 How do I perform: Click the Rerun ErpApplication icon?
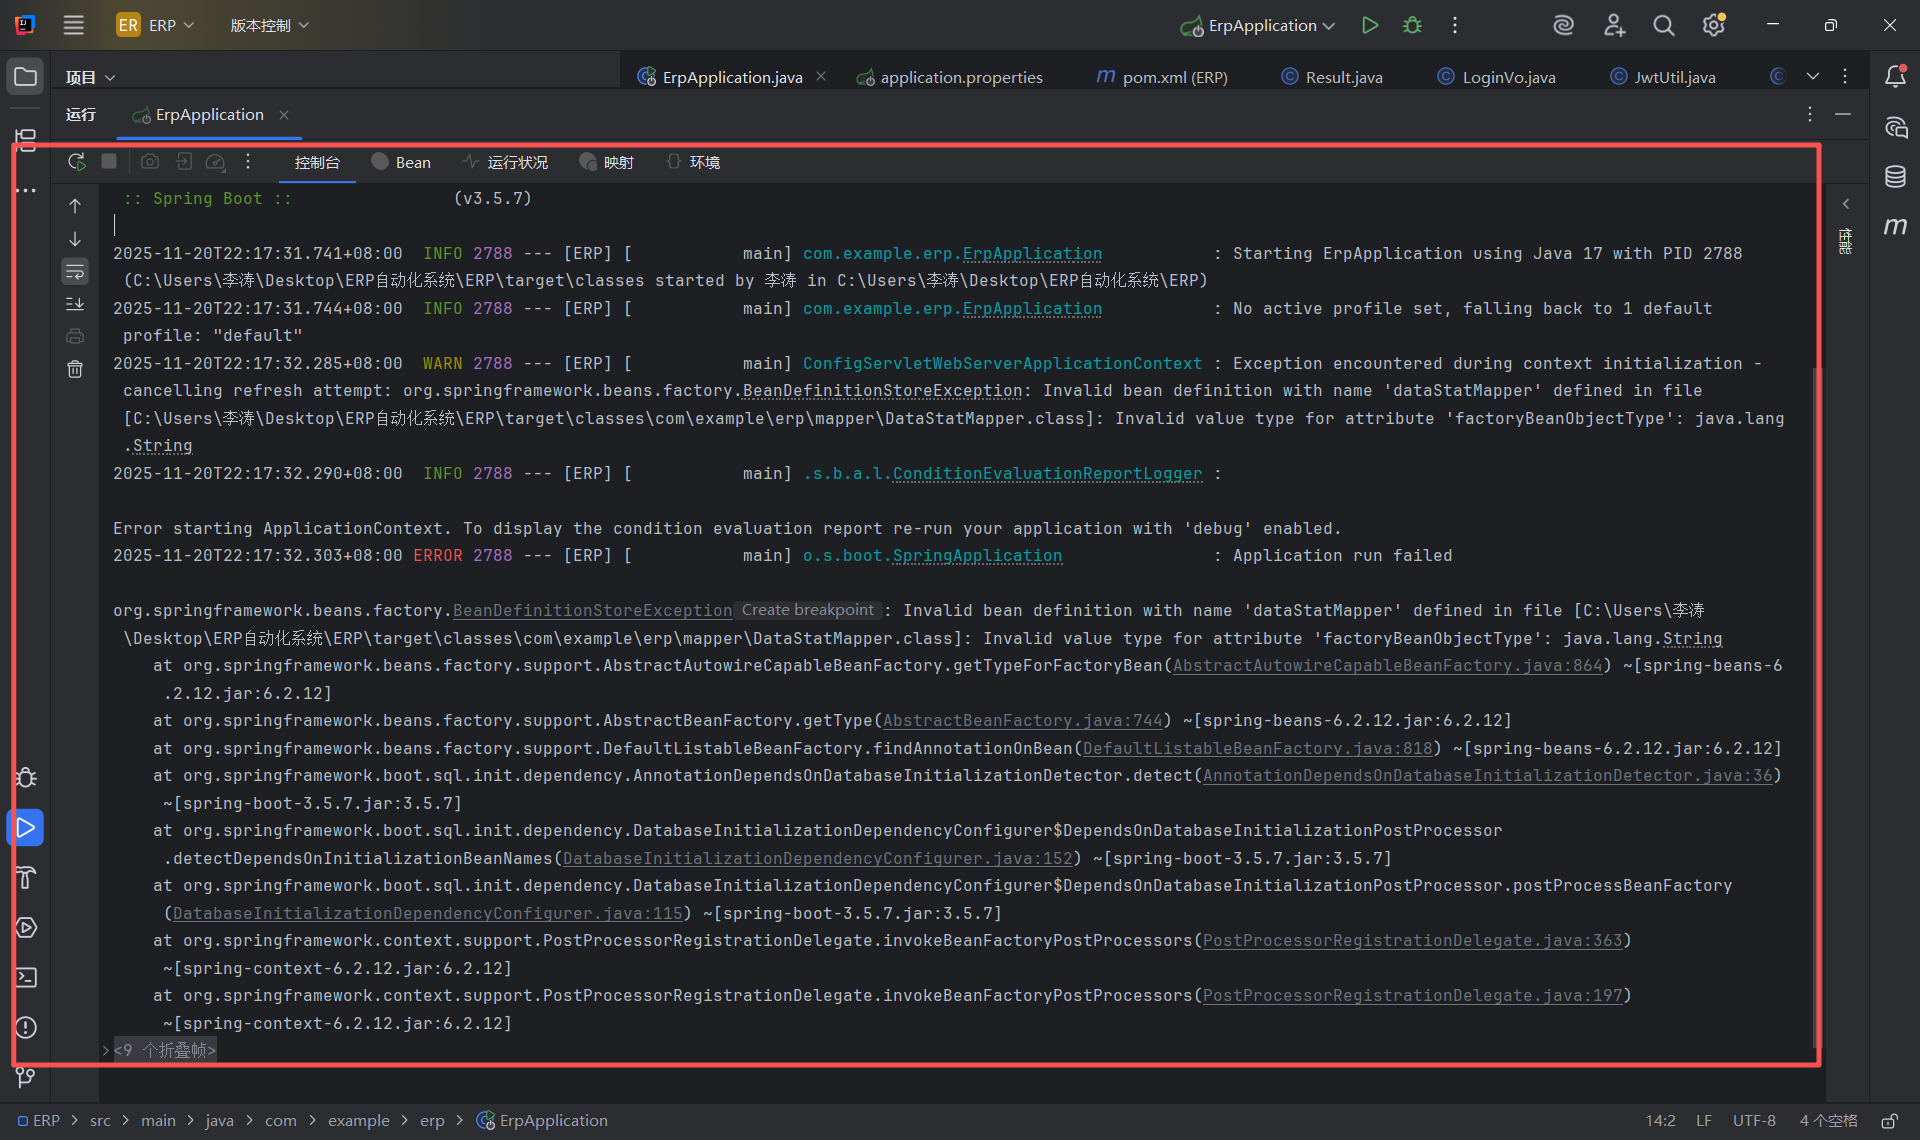coord(76,162)
